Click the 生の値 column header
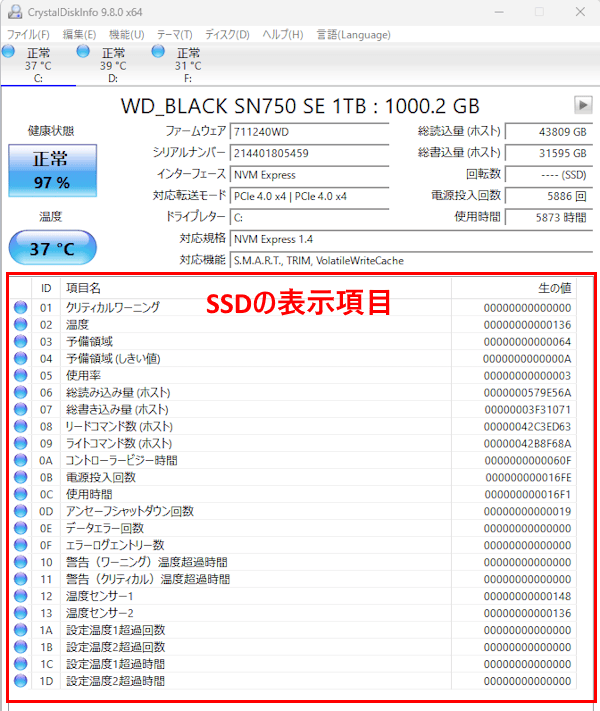The width and height of the screenshot is (600, 711). click(514, 288)
